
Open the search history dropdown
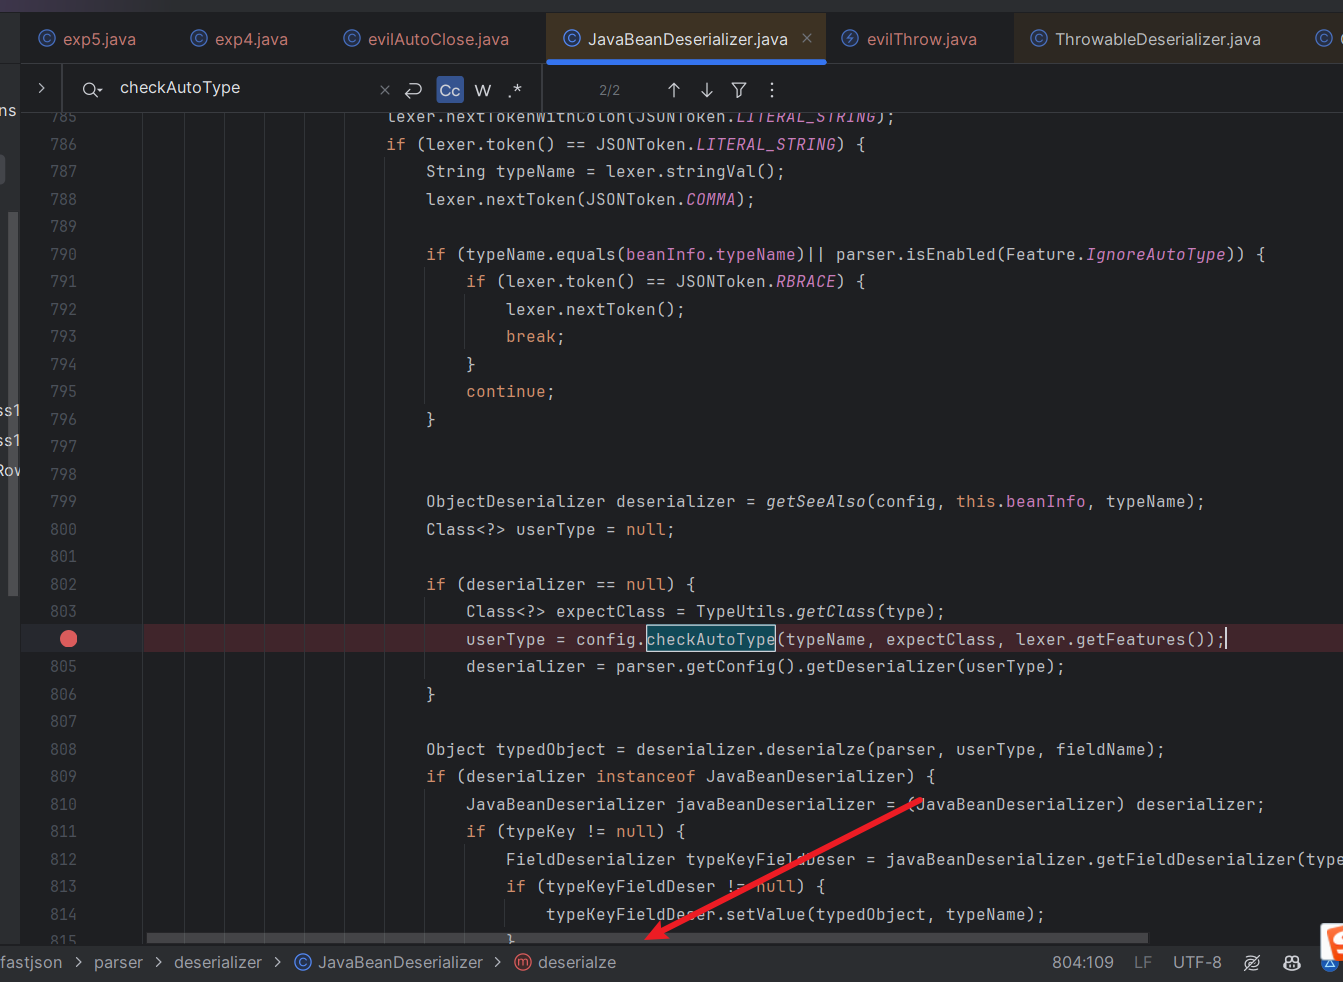click(x=92, y=89)
